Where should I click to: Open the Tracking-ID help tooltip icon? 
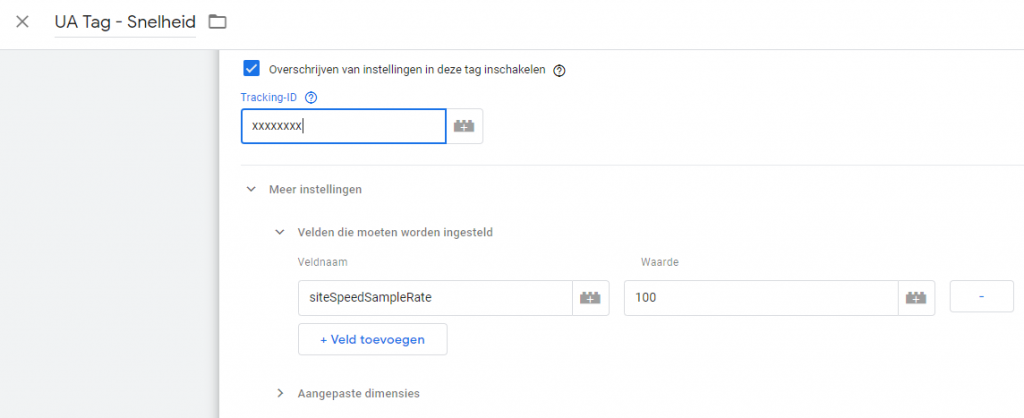pos(311,98)
